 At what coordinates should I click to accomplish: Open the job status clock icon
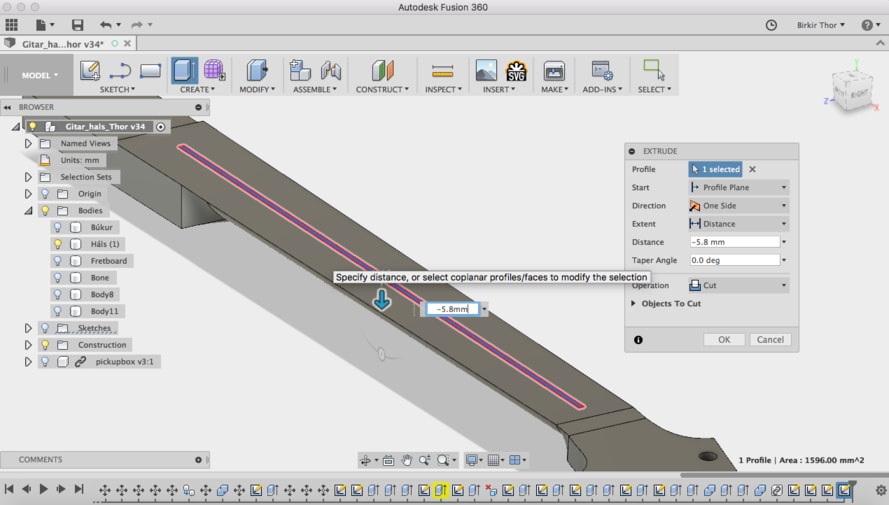(x=771, y=25)
